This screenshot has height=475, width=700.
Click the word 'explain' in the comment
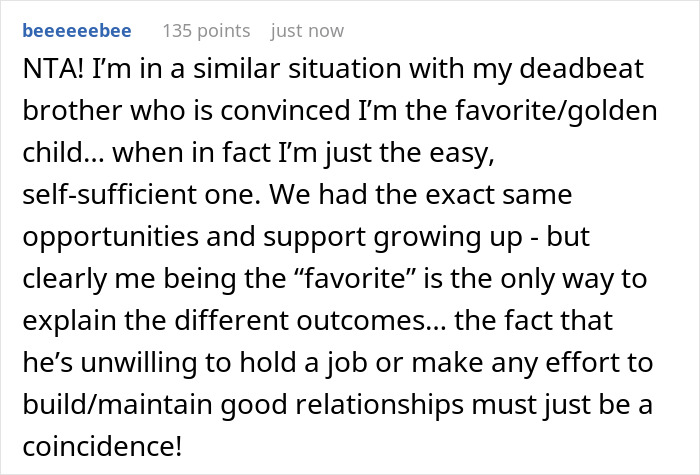tap(69, 321)
